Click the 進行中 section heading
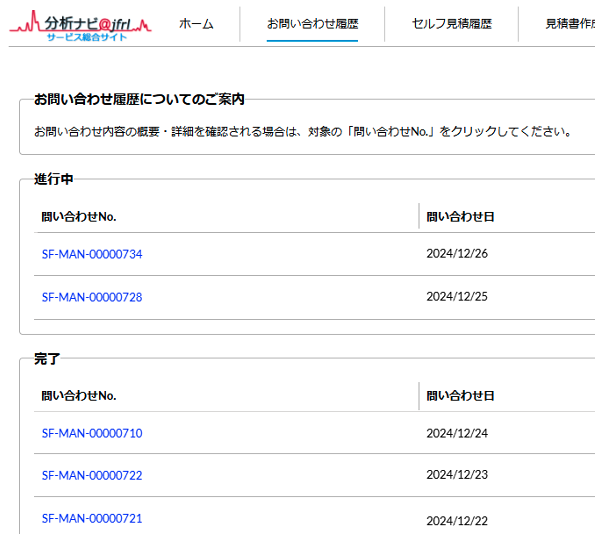This screenshot has height=543, width=608. (54, 179)
